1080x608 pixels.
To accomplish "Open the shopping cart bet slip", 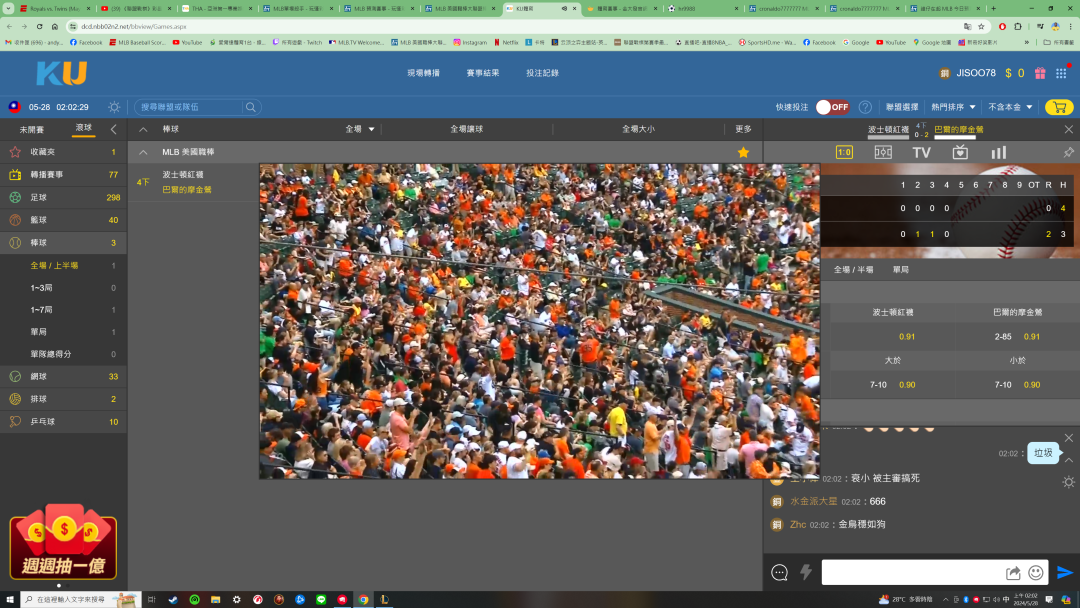I will coord(1059,107).
